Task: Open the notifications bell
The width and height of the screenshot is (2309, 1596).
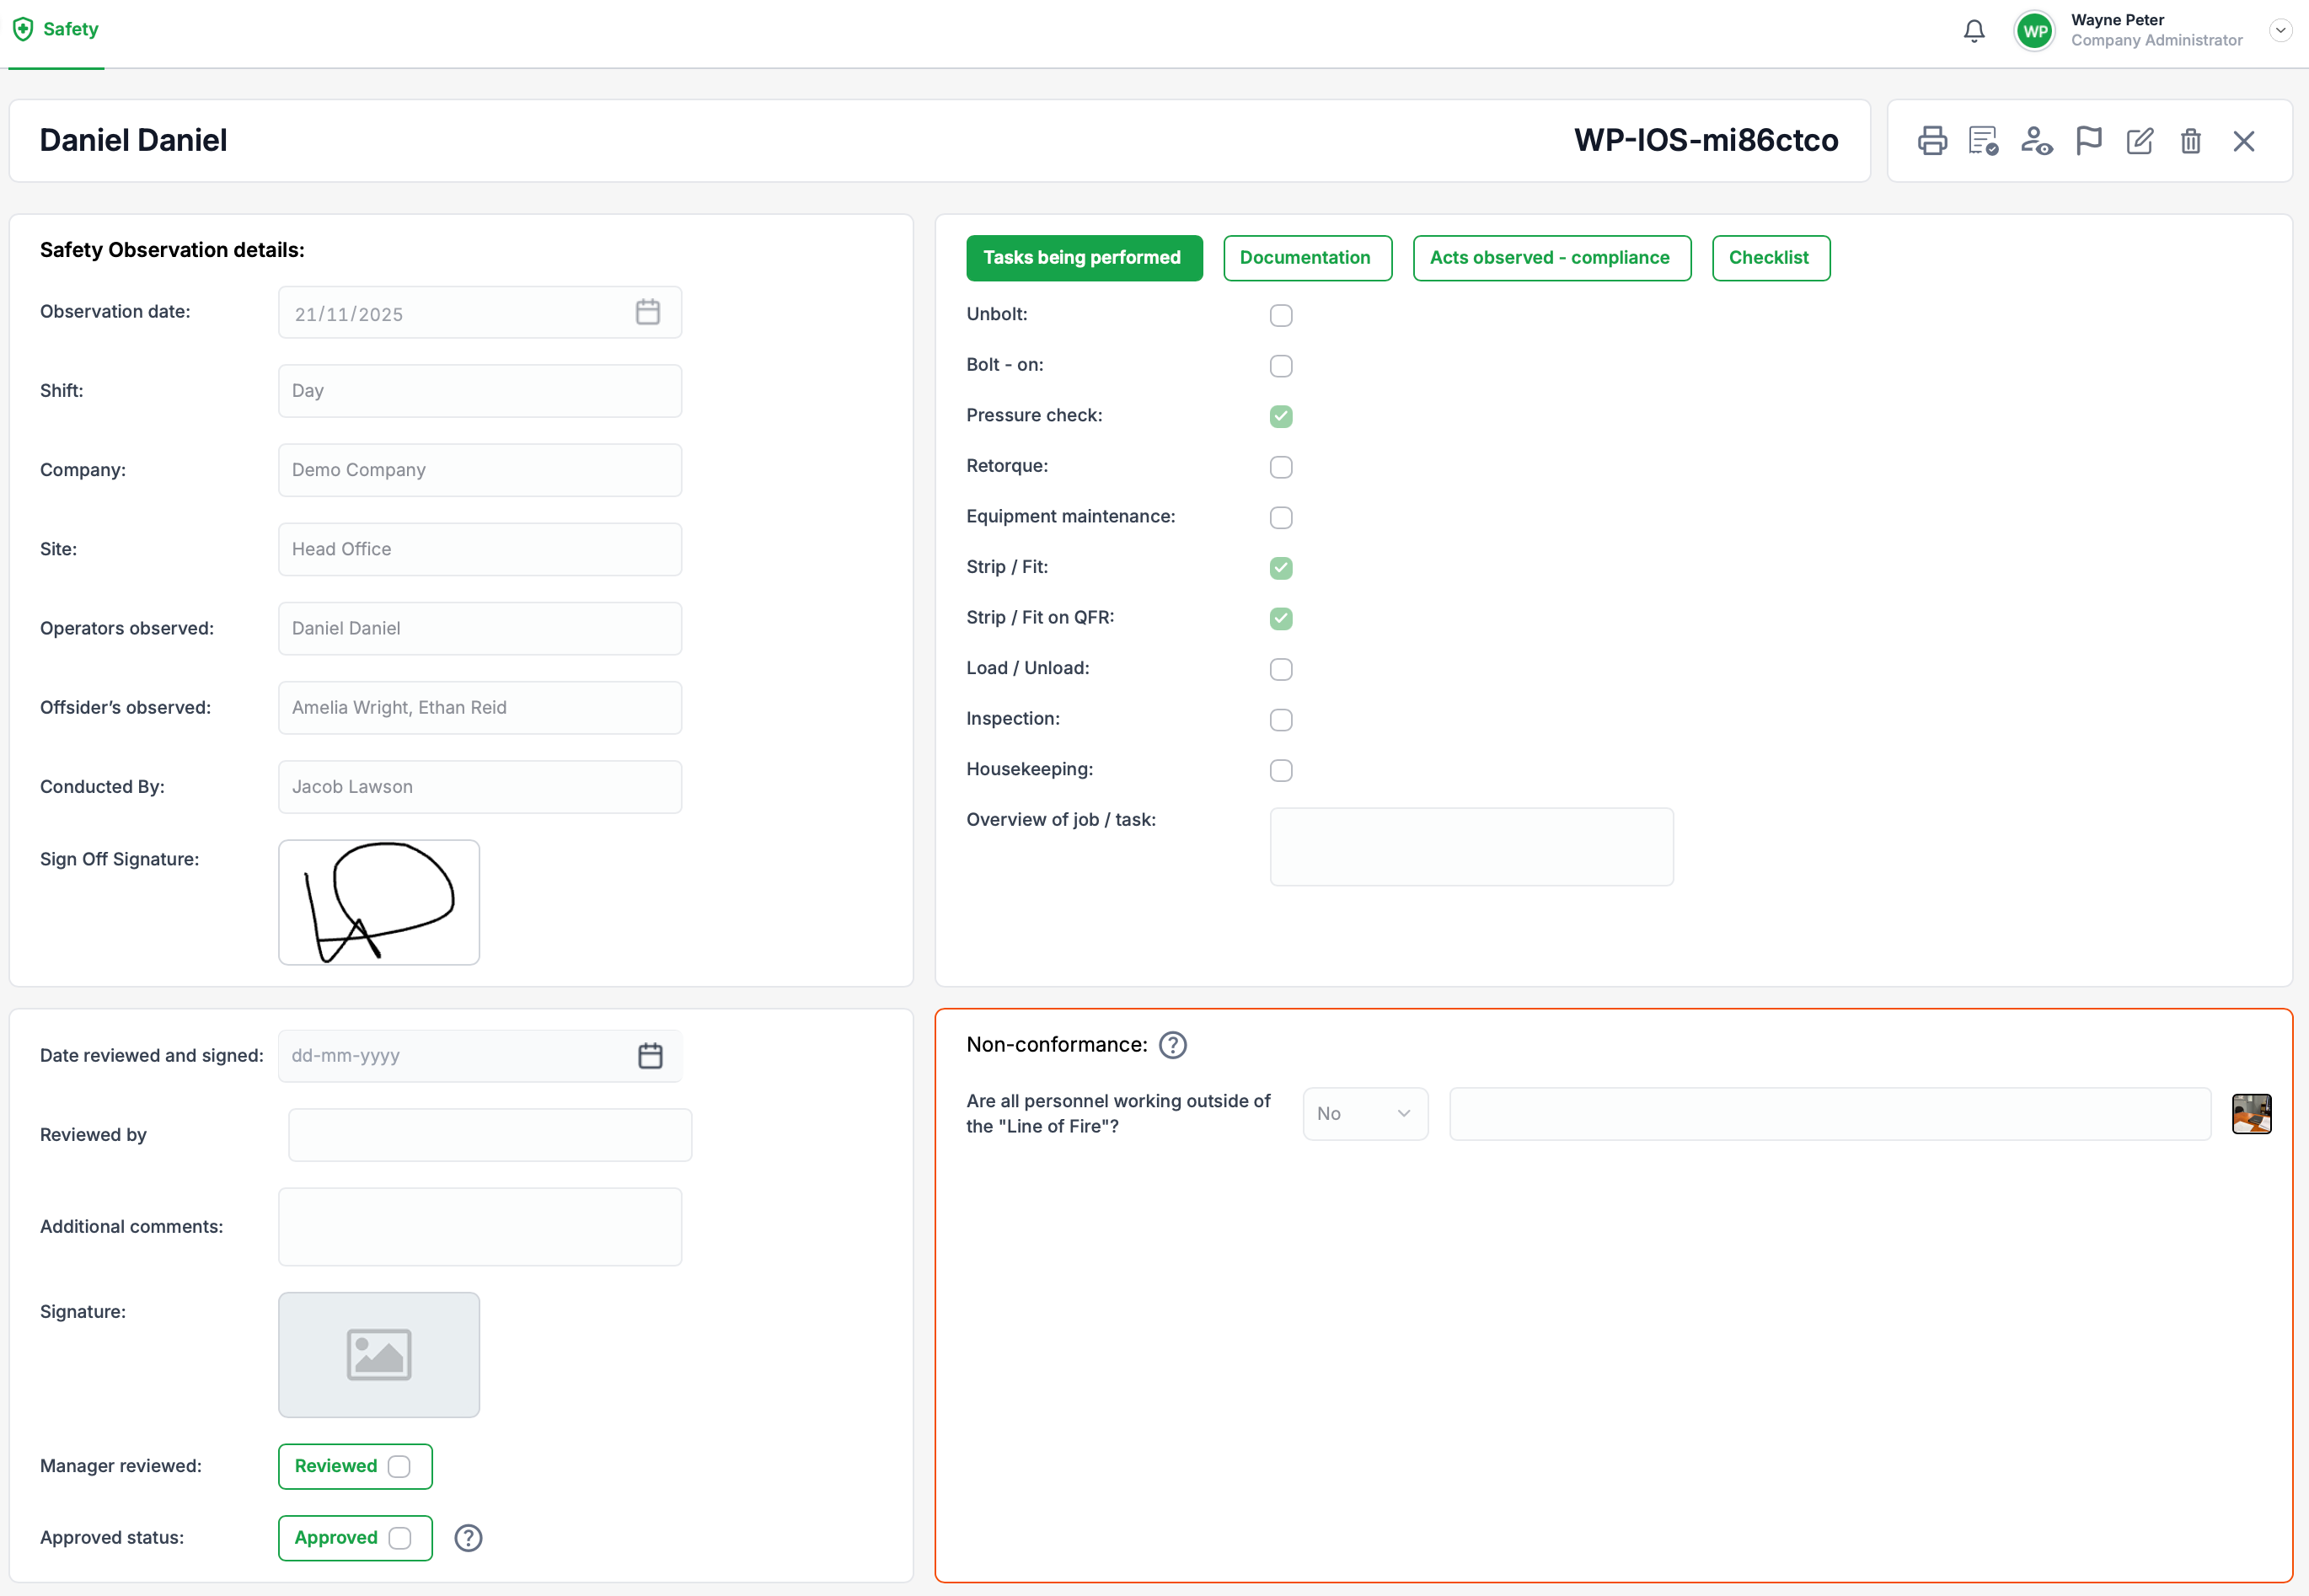Action: [x=1974, y=31]
